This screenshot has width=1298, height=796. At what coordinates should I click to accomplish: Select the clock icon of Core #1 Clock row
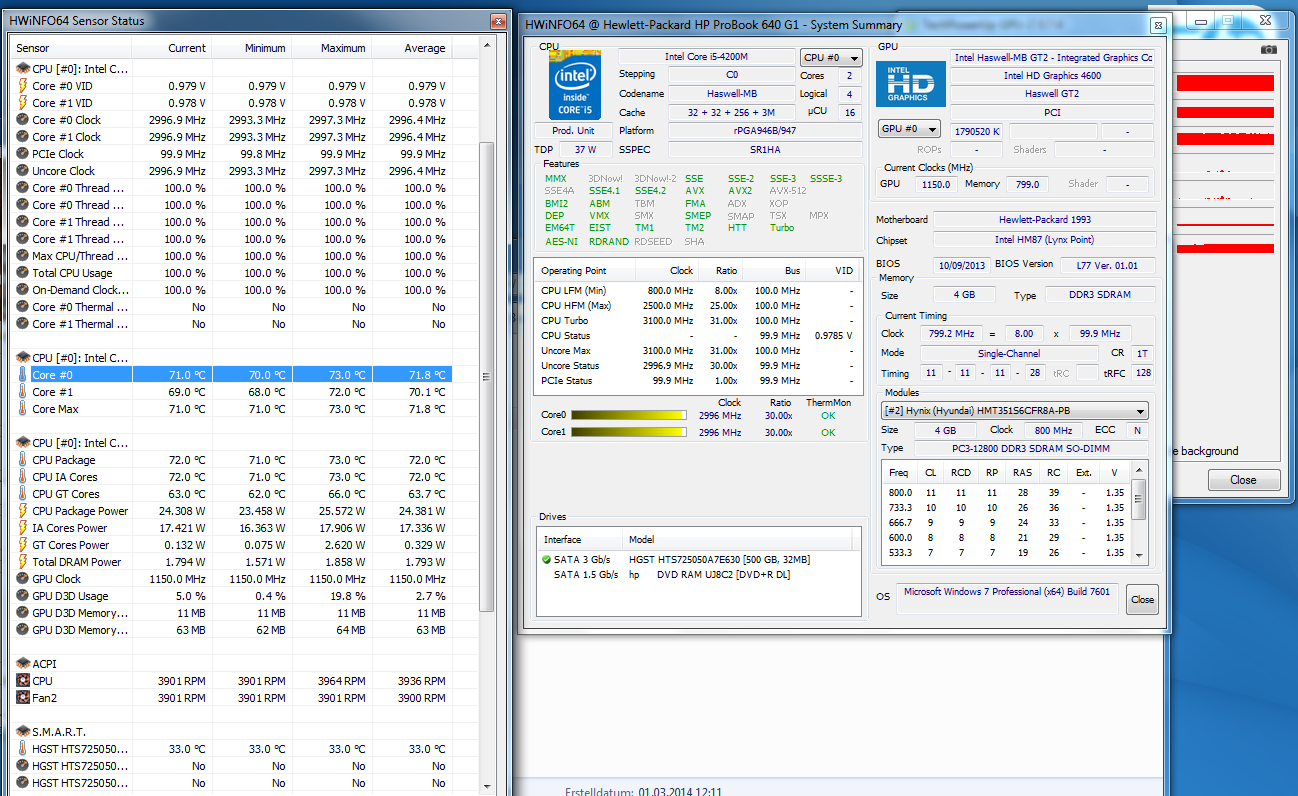pos(23,137)
